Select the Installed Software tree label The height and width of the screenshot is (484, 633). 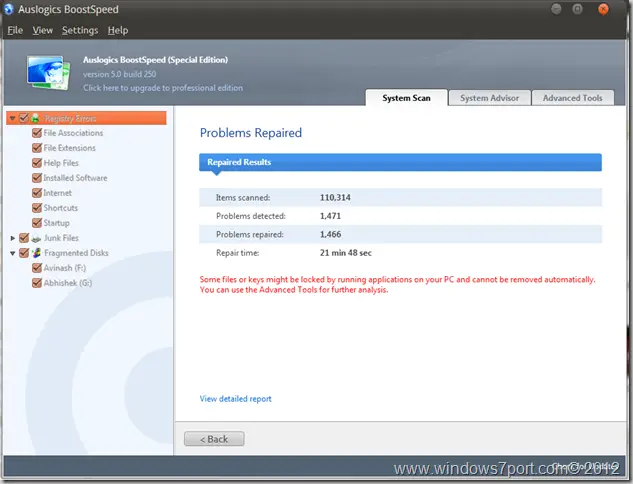(75, 178)
